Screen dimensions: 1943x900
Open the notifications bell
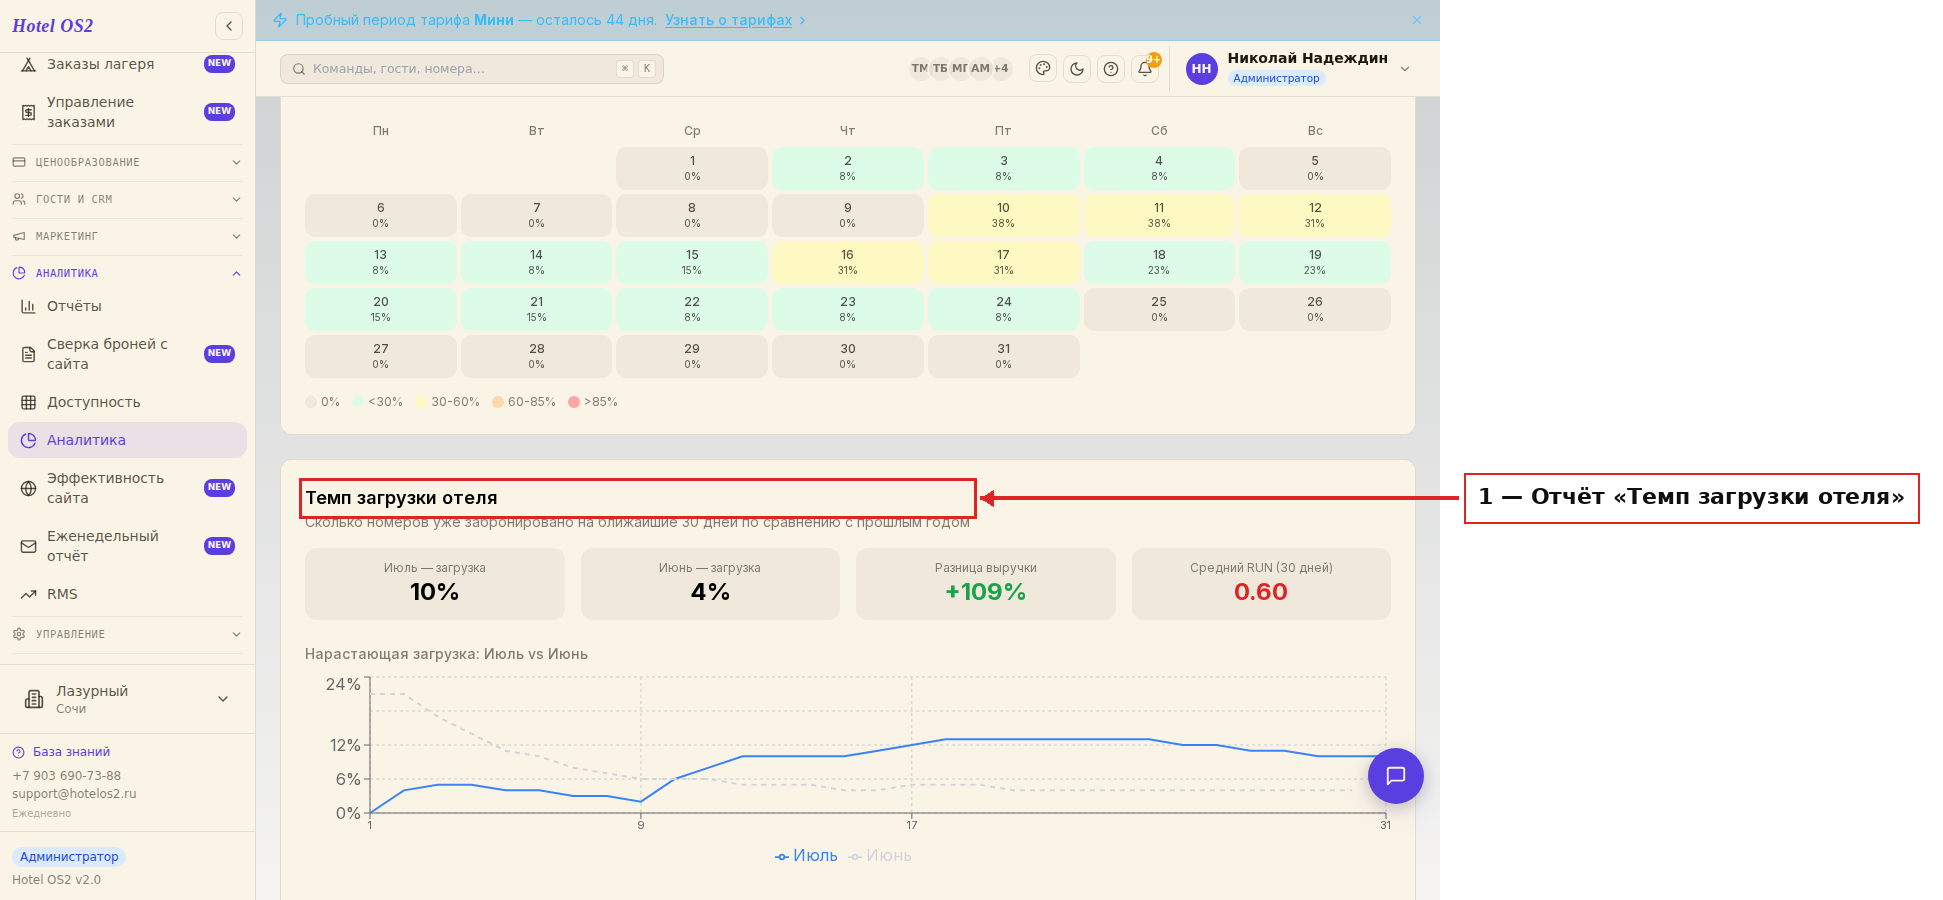click(x=1145, y=69)
